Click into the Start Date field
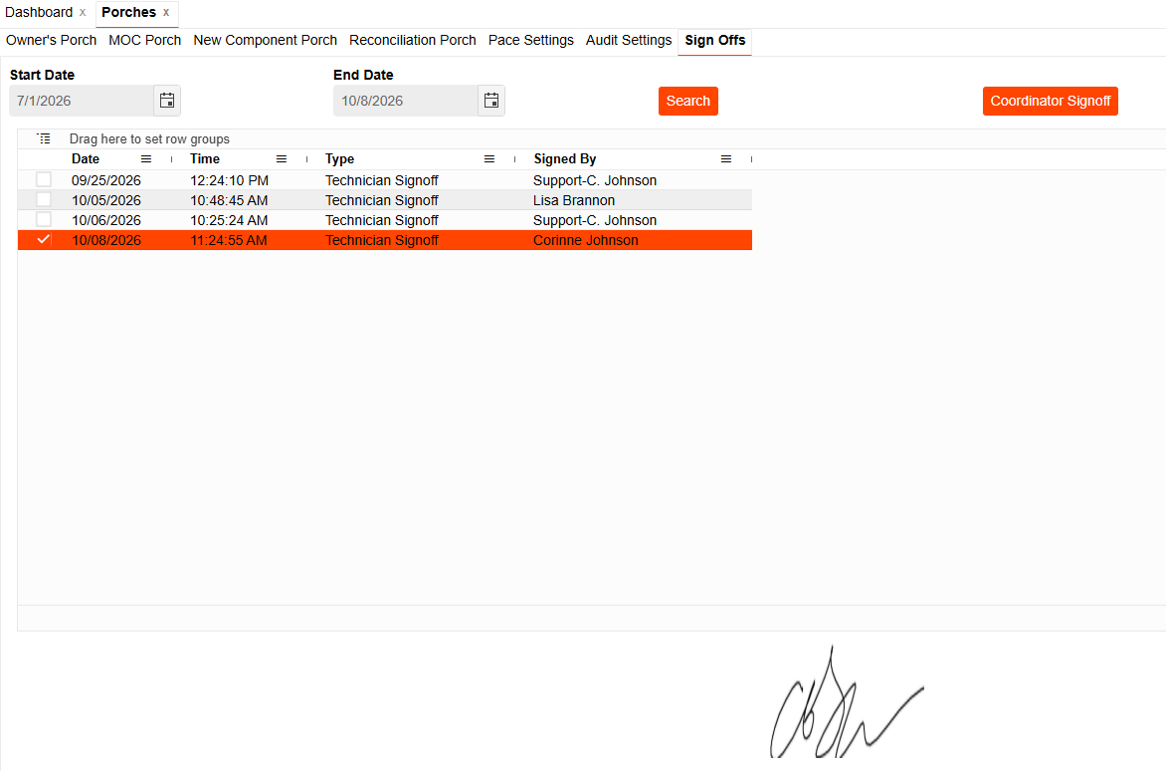The height and width of the screenshot is (771, 1166). (82, 101)
